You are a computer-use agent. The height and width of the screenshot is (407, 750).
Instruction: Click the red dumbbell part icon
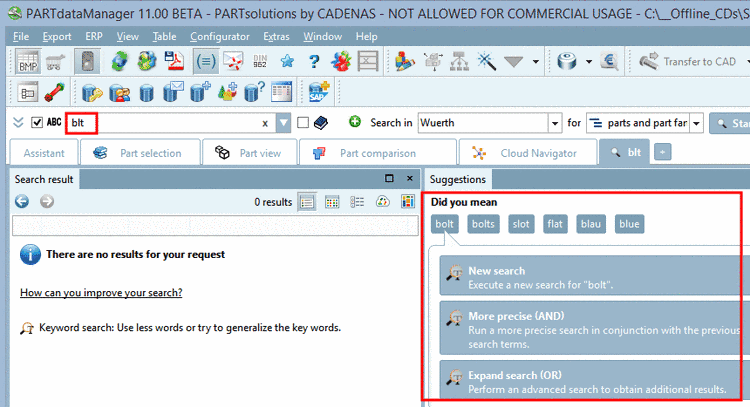coord(55,92)
